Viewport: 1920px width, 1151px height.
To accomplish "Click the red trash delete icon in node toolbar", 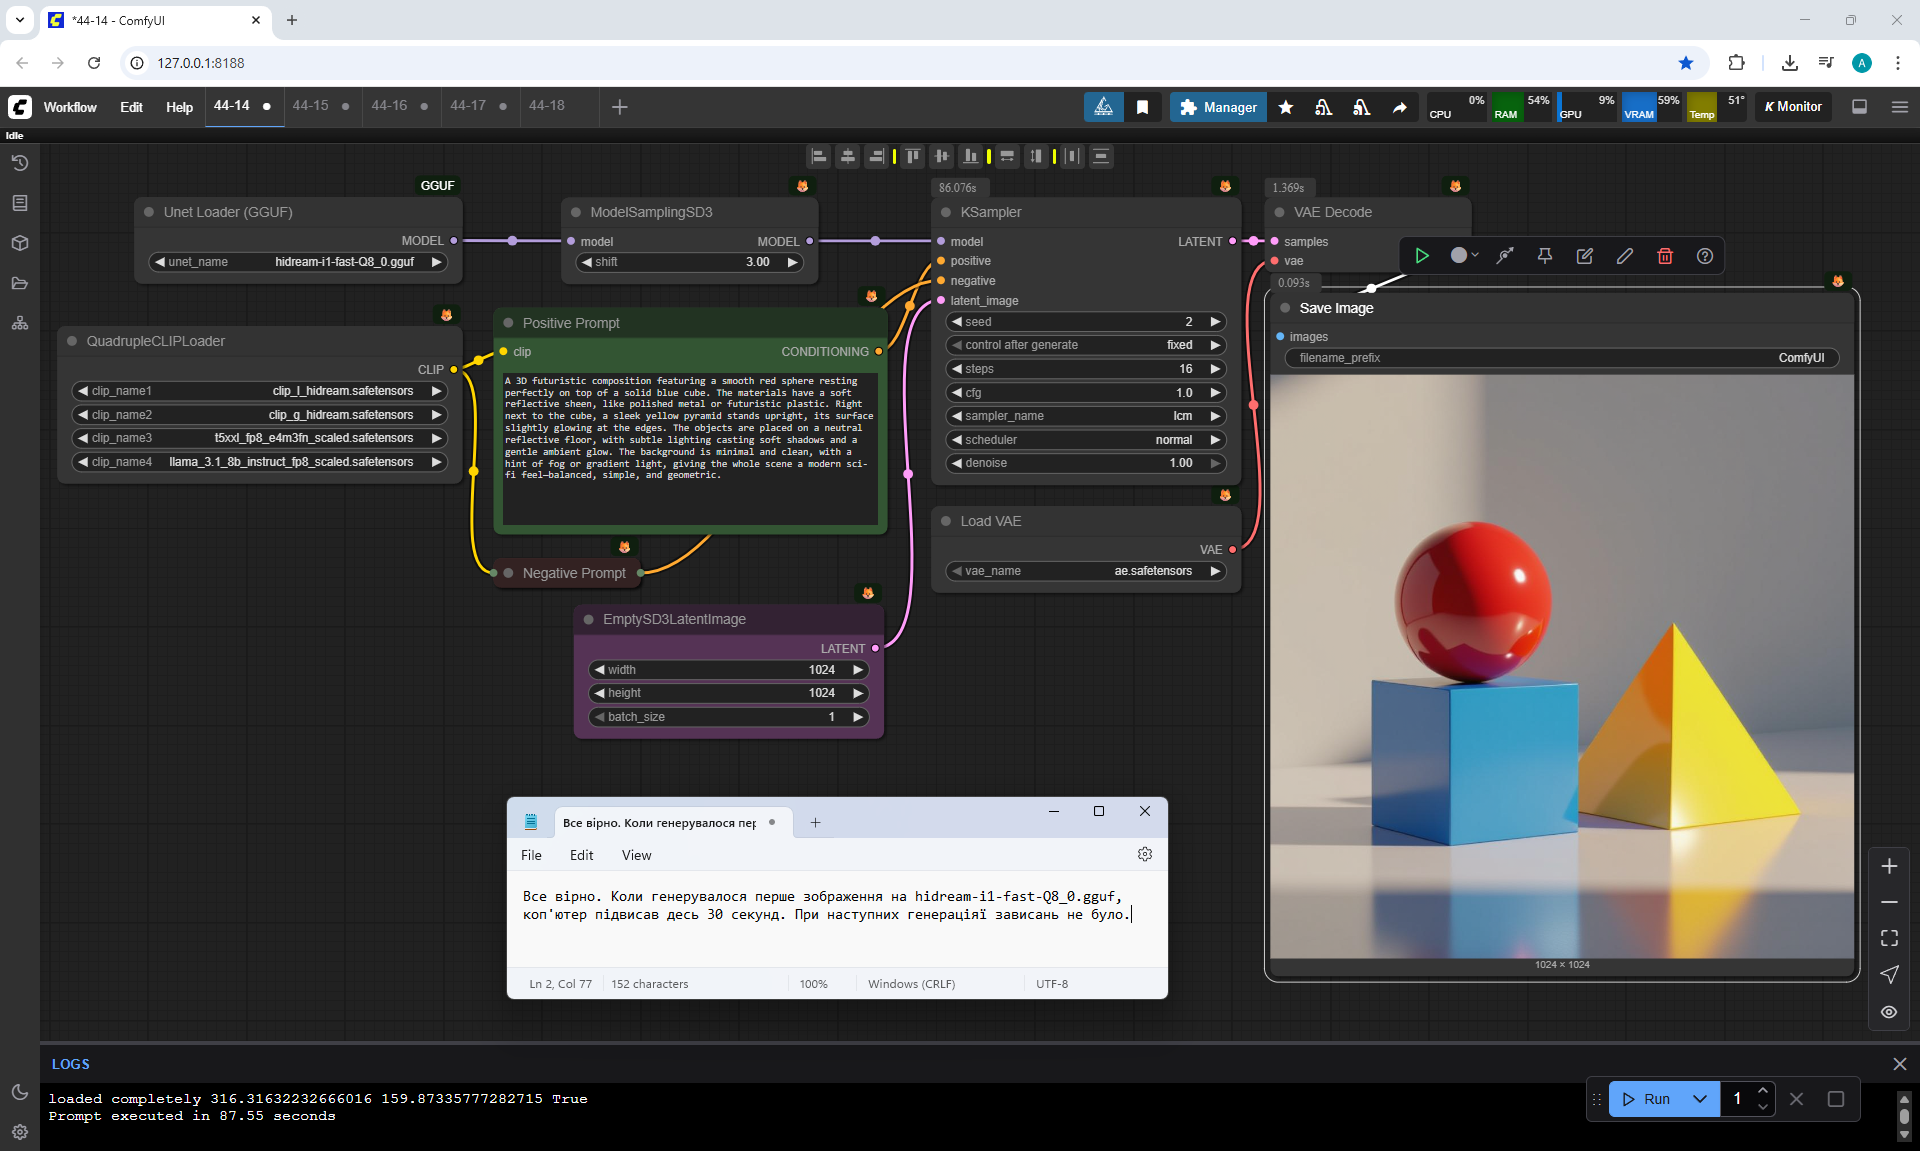I will 1665,256.
